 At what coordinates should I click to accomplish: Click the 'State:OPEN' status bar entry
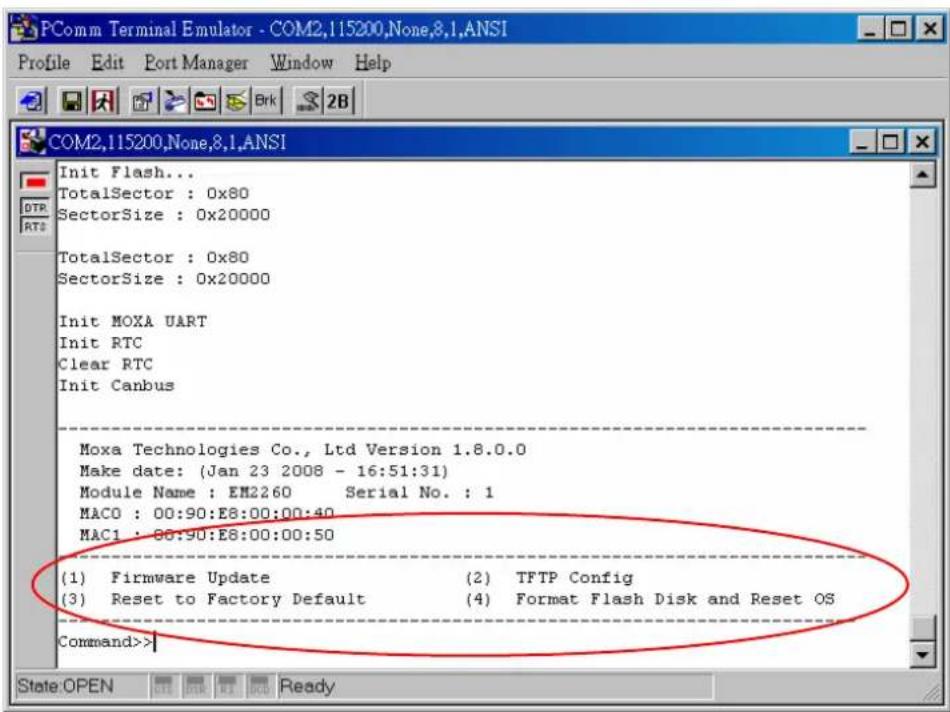click(65, 686)
